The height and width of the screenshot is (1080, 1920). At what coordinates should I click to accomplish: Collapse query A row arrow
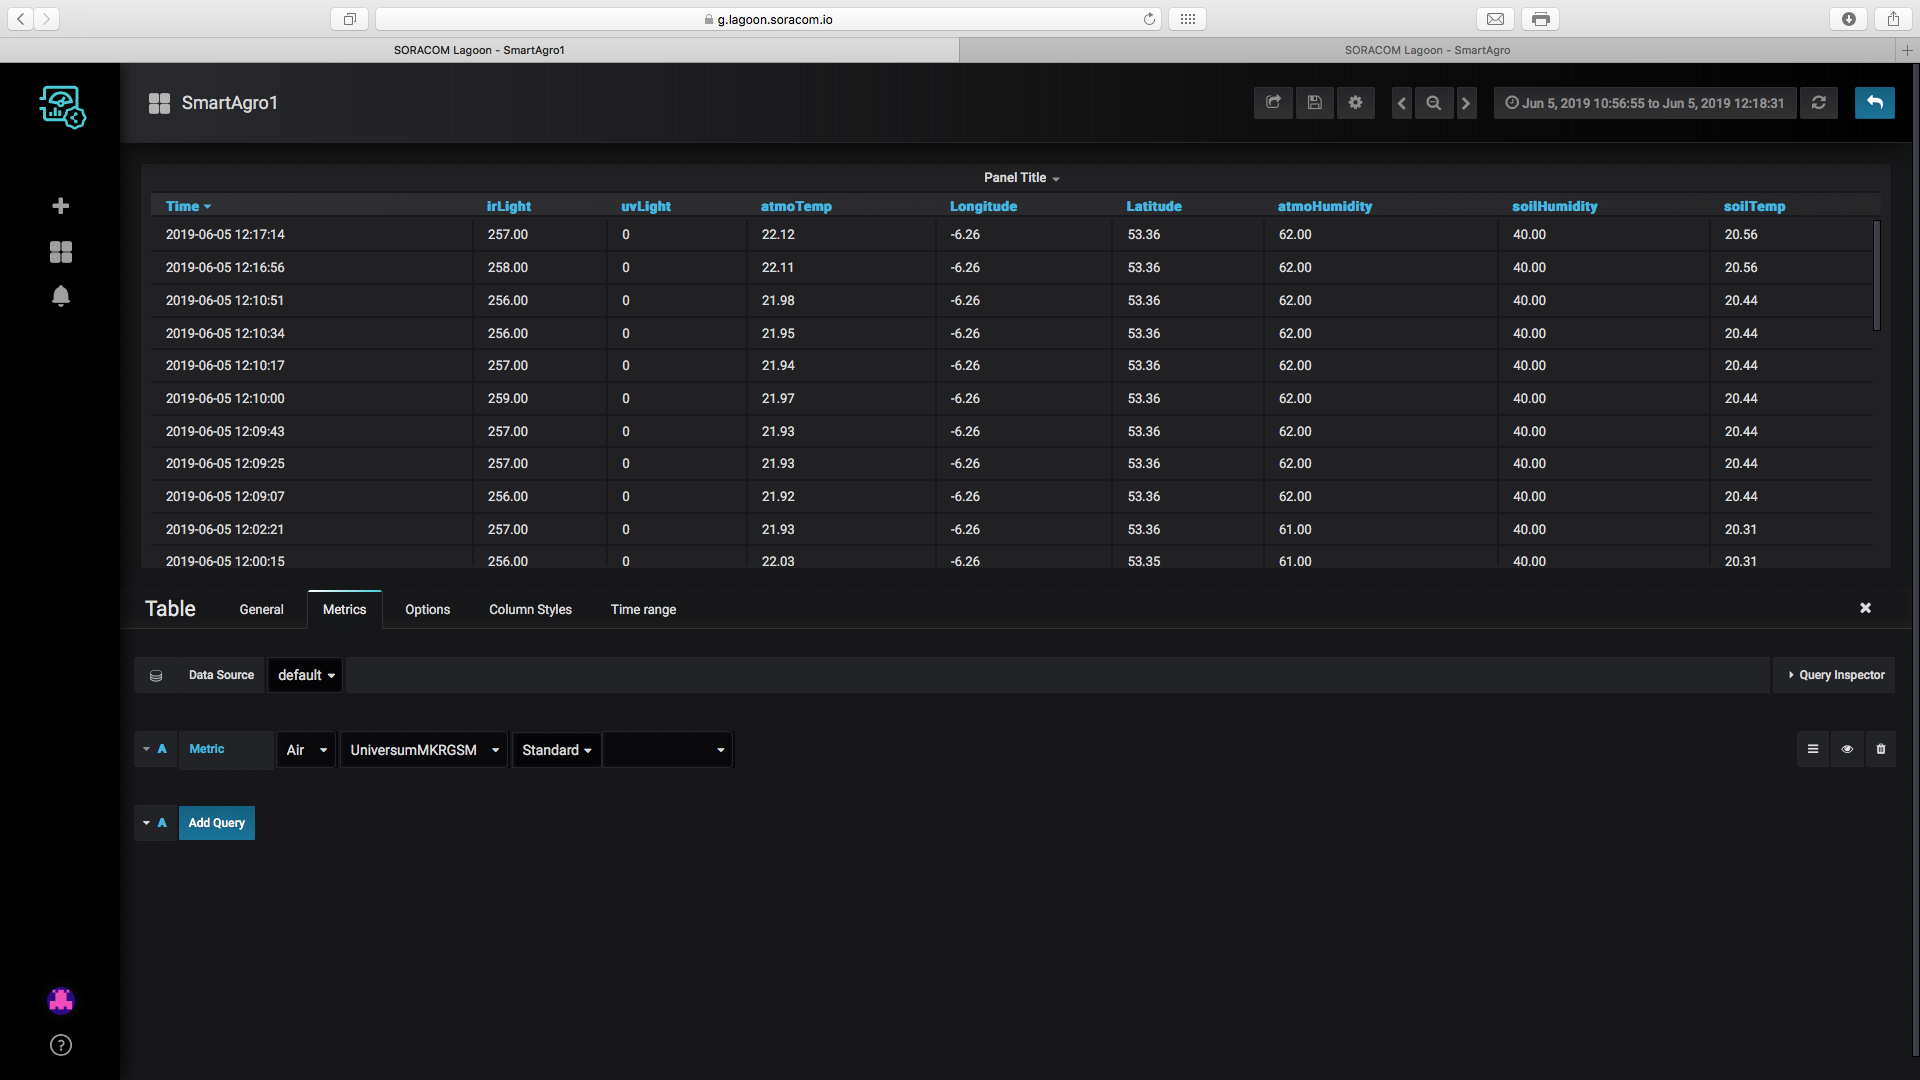coord(146,749)
